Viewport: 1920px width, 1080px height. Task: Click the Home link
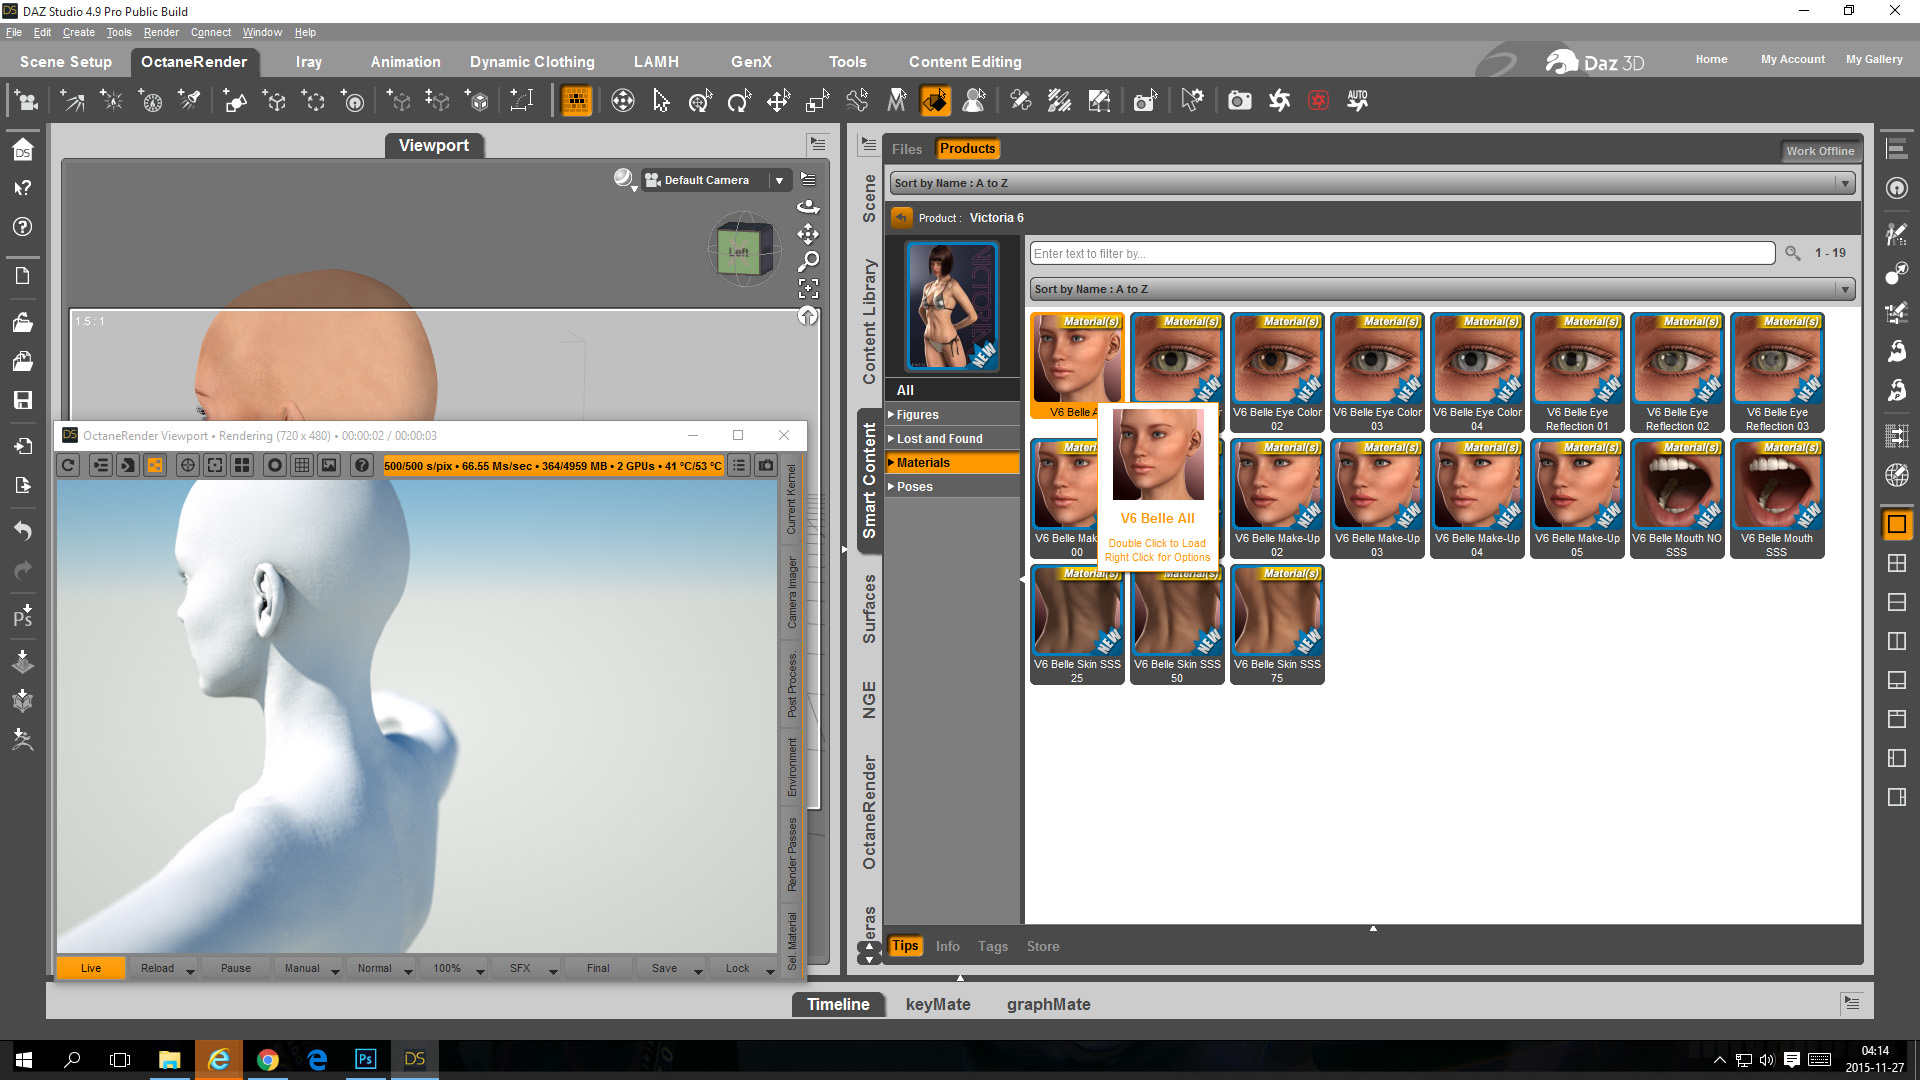coord(1711,59)
